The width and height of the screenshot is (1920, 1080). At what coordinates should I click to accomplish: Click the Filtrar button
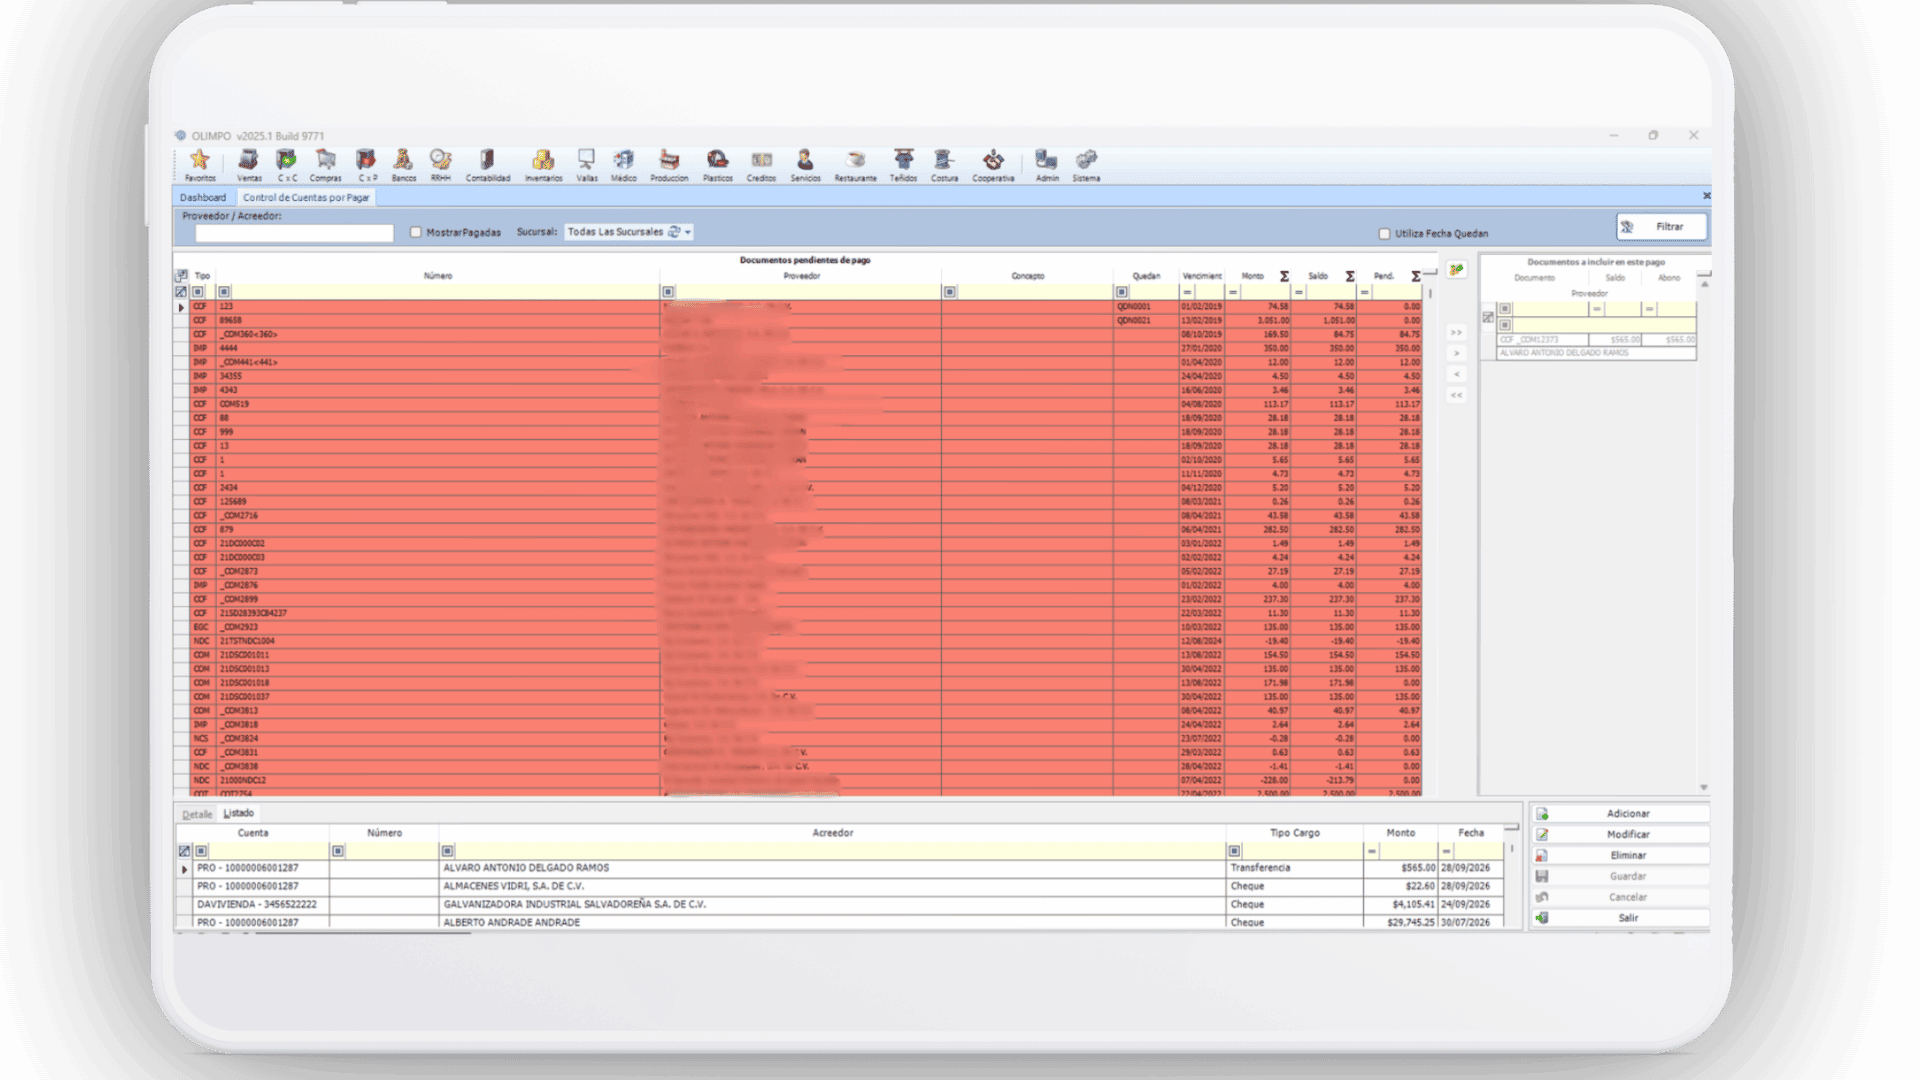(1661, 227)
